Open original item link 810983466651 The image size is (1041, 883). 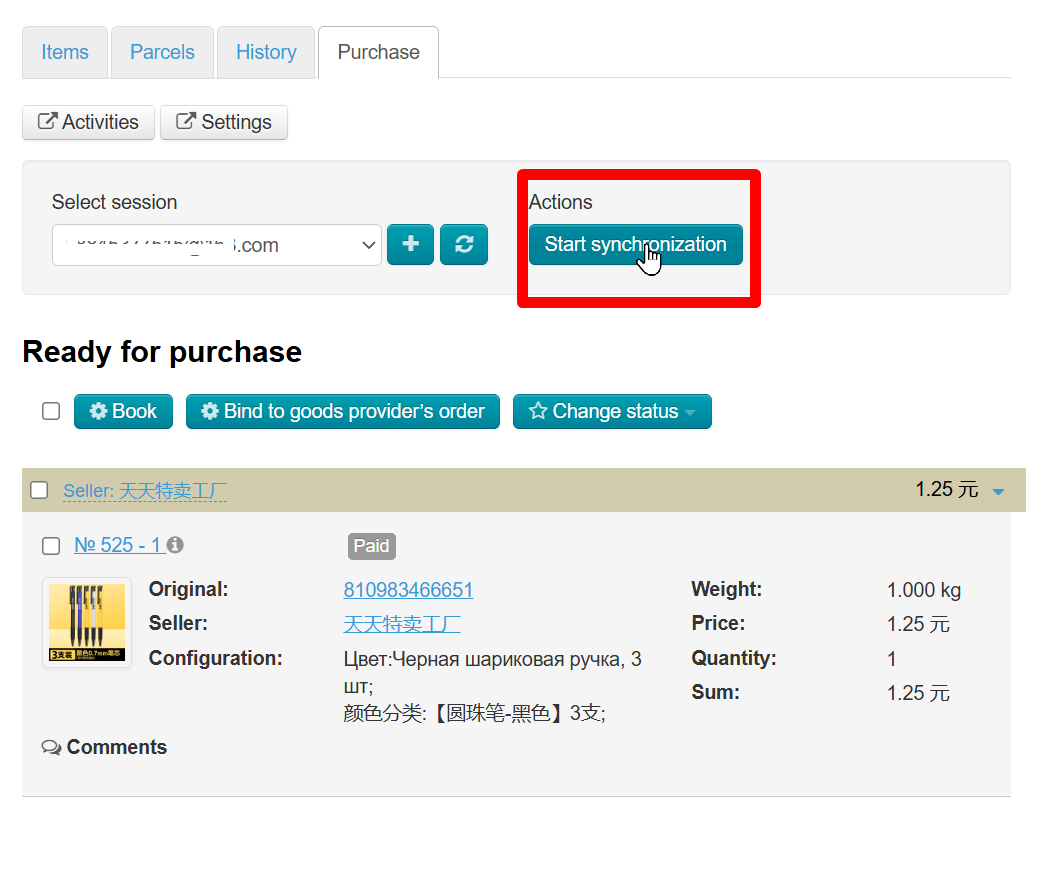408,590
